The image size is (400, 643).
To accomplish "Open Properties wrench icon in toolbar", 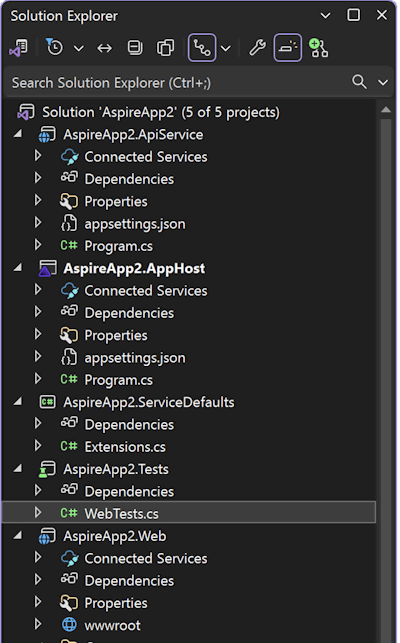I will pos(258,48).
